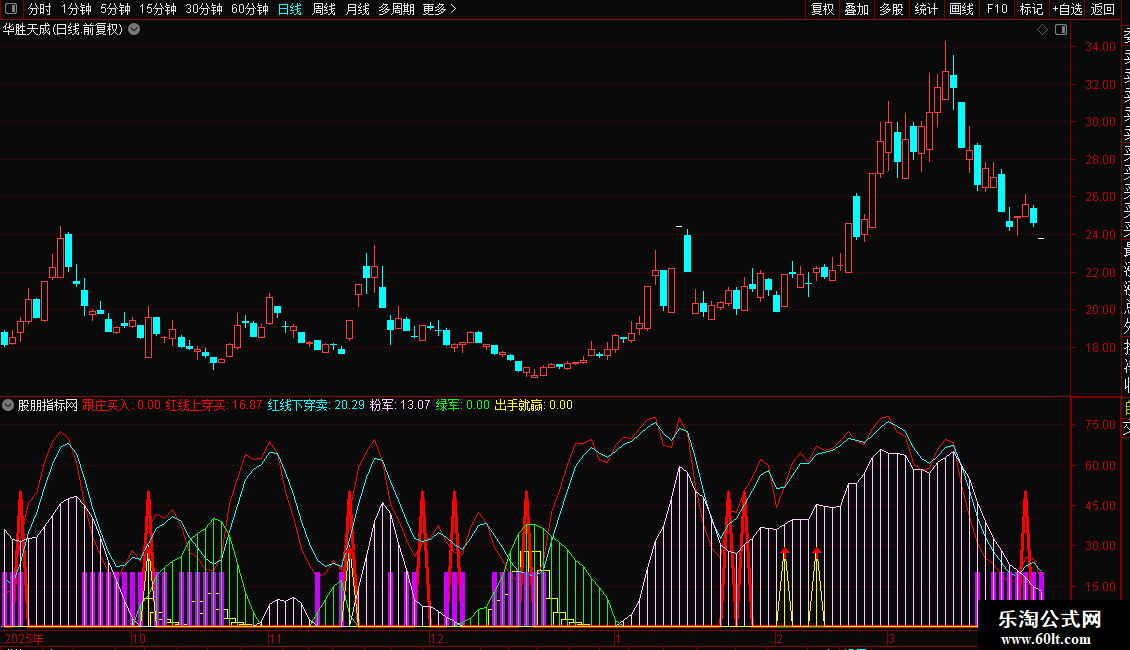The width and height of the screenshot is (1130, 650).
Task: Toggle the side panel icon beside the diamond
Action: coord(1061,30)
